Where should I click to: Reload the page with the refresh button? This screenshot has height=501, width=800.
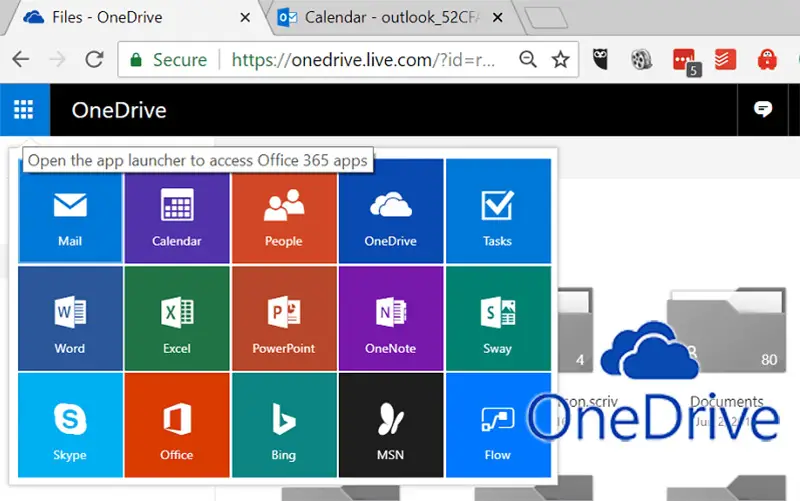(94, 60)
